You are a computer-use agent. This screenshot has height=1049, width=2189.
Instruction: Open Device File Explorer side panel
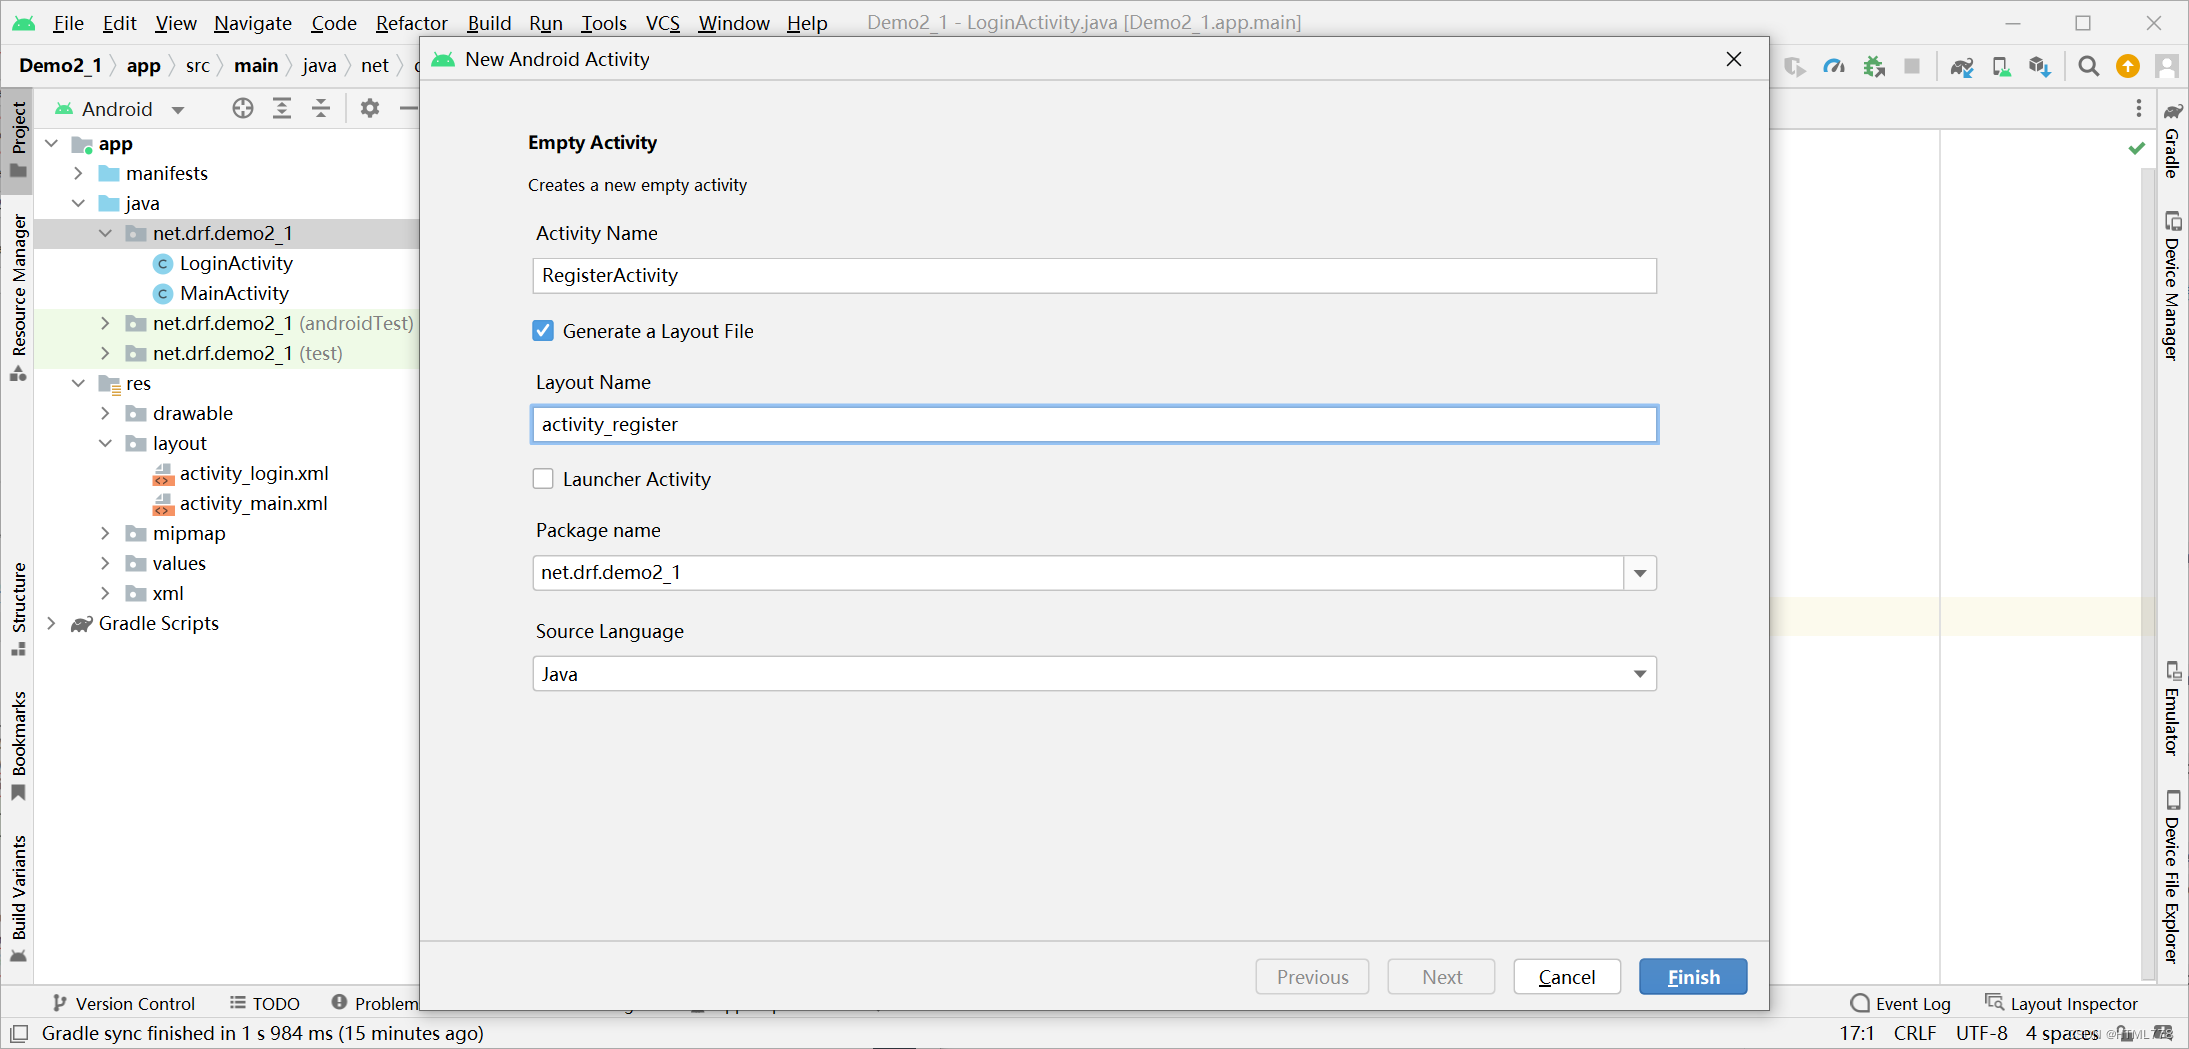2172,876
